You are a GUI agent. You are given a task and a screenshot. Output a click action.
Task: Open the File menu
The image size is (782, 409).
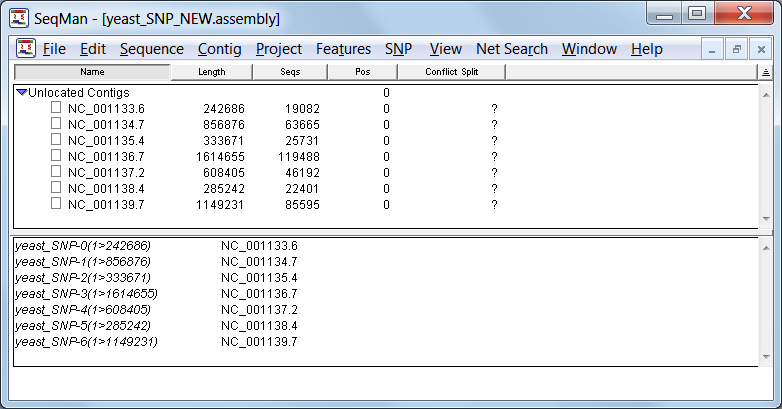click(x=54, y=49)
